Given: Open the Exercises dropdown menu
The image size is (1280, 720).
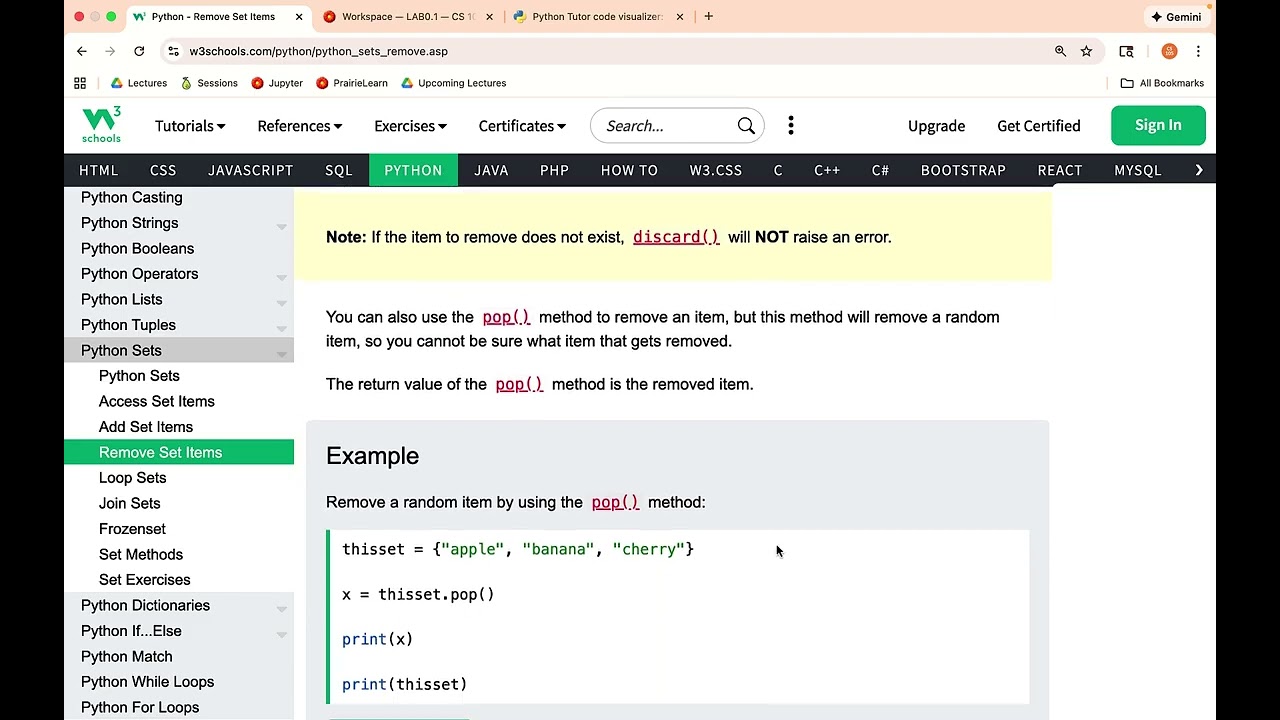Looking at the screenshot, I should (x=410, y=126).
